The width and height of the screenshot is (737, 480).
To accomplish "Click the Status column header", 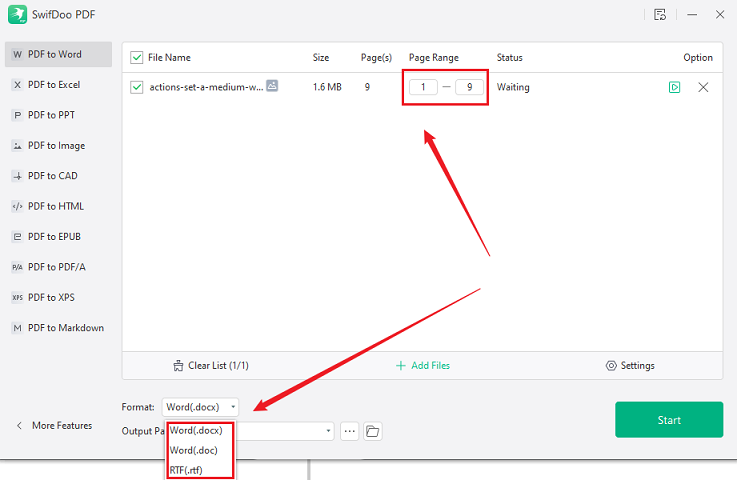I will 510,57.
